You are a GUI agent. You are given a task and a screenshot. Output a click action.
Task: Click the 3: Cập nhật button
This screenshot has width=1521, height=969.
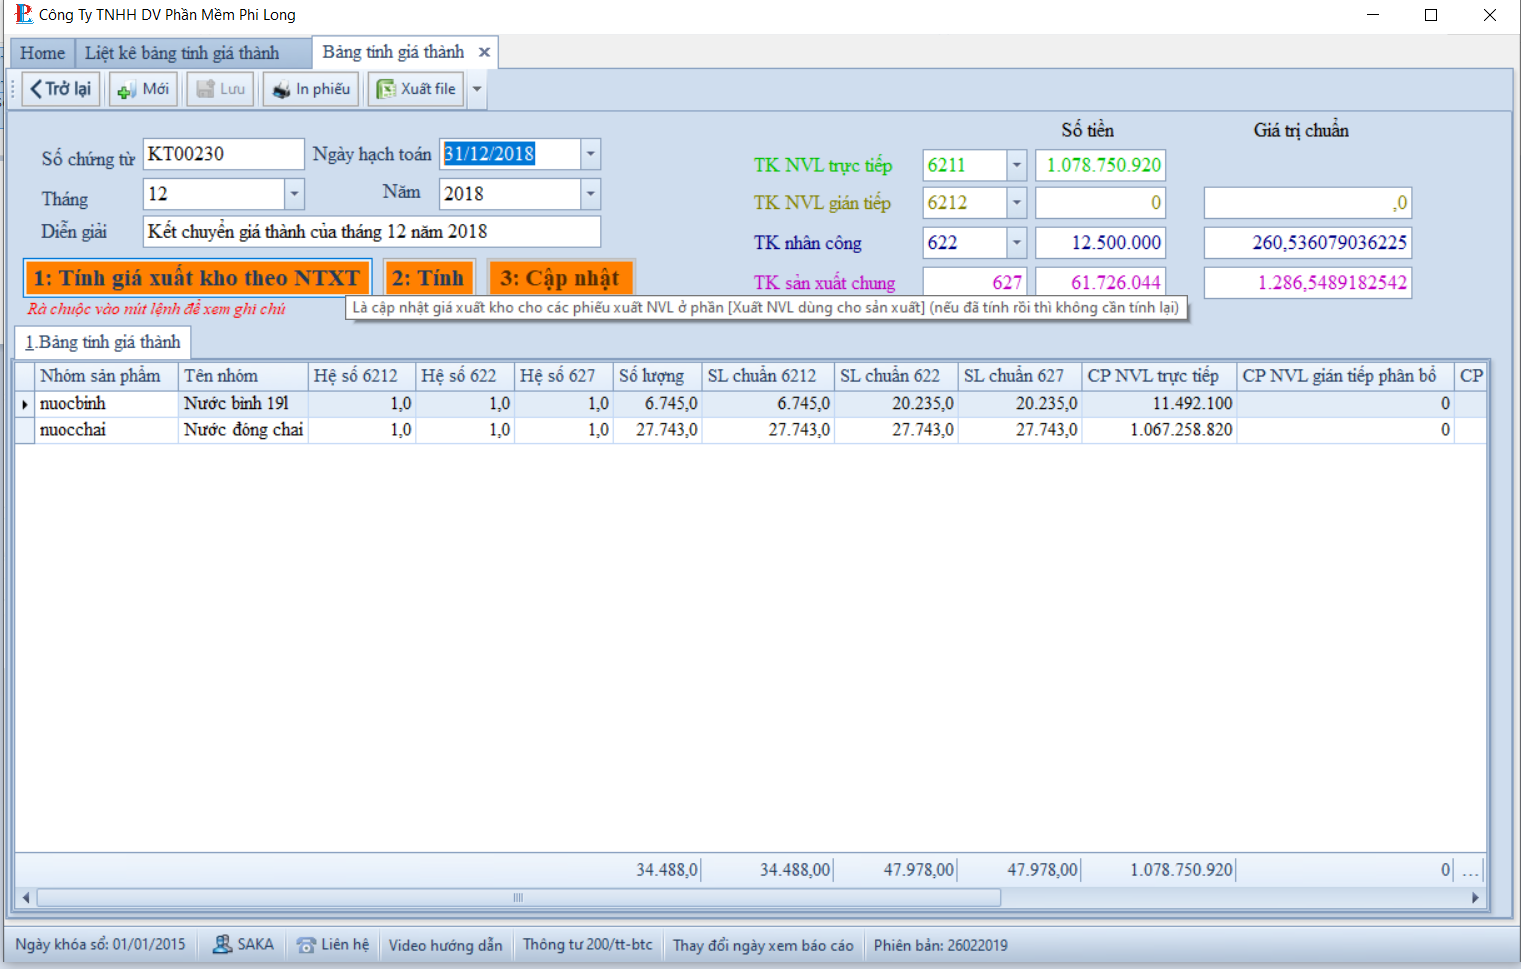coord(560,278)
